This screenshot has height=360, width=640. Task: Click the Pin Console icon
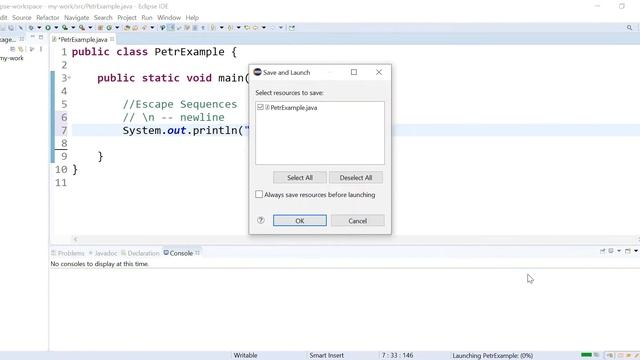point(602,251)
